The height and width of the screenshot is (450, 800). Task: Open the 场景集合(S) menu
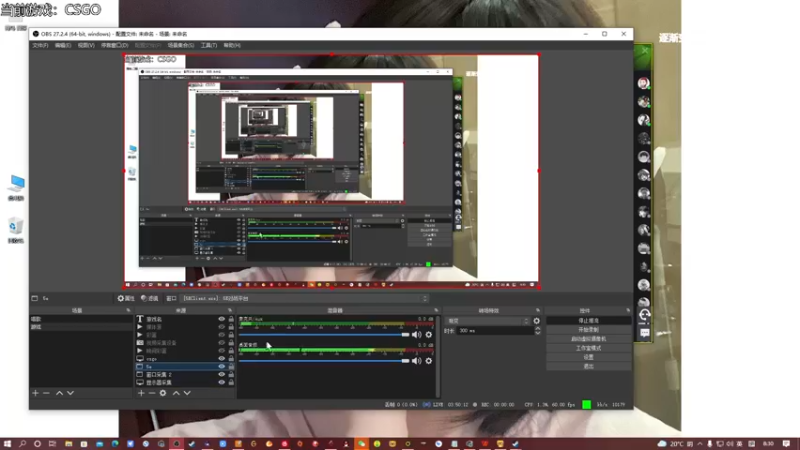coord(181,45)
